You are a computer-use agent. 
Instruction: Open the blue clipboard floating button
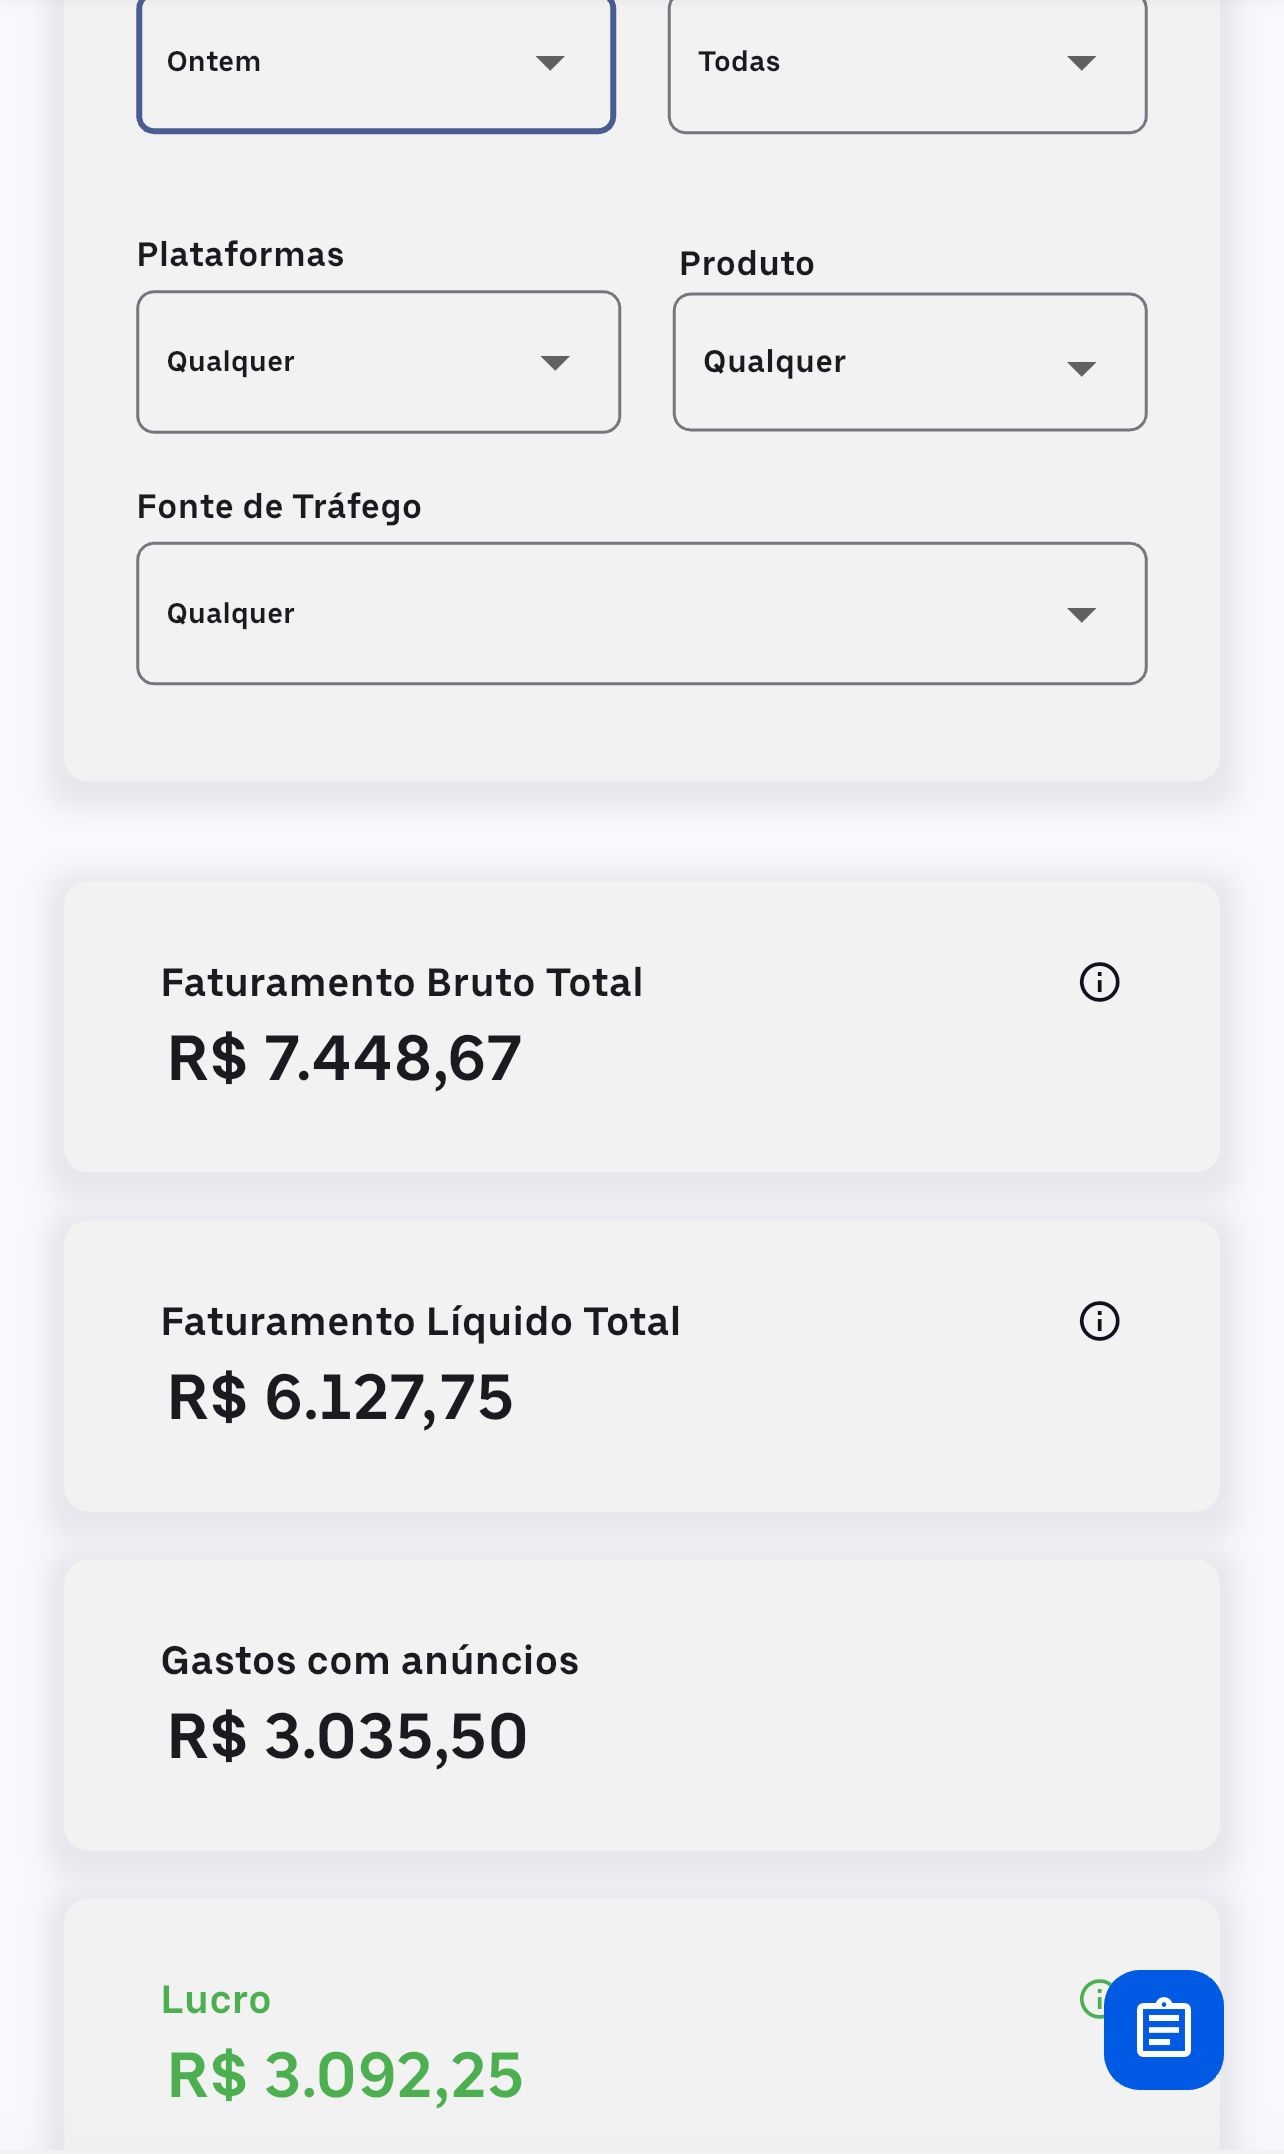click(1163, 2030)
